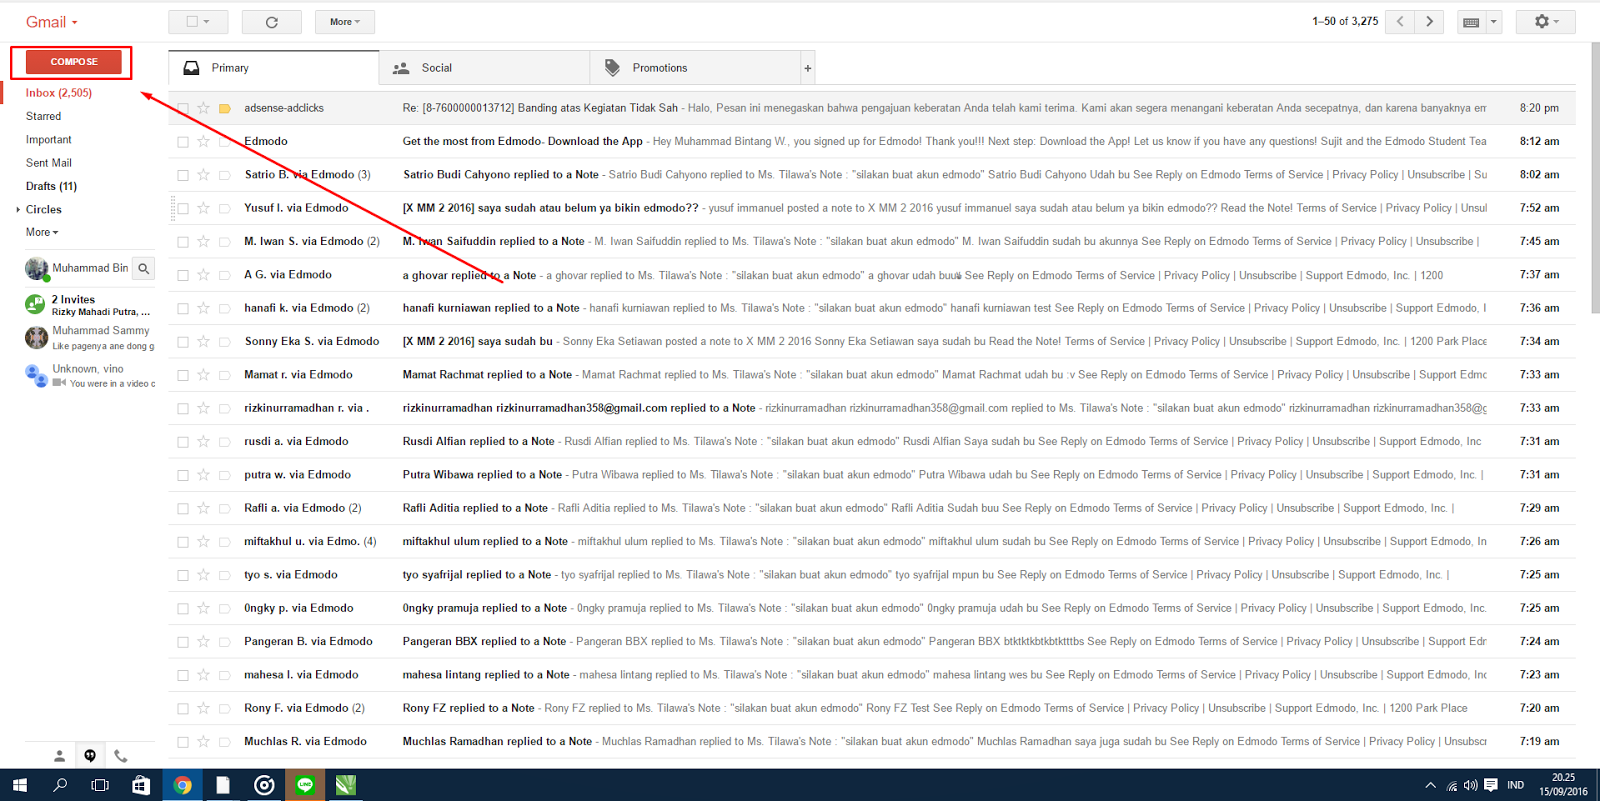This screenshot has height=801, width=1600.
Task: Open input tools dropdown arrow
Action: pyautogui.click(x=1494, y=22)
